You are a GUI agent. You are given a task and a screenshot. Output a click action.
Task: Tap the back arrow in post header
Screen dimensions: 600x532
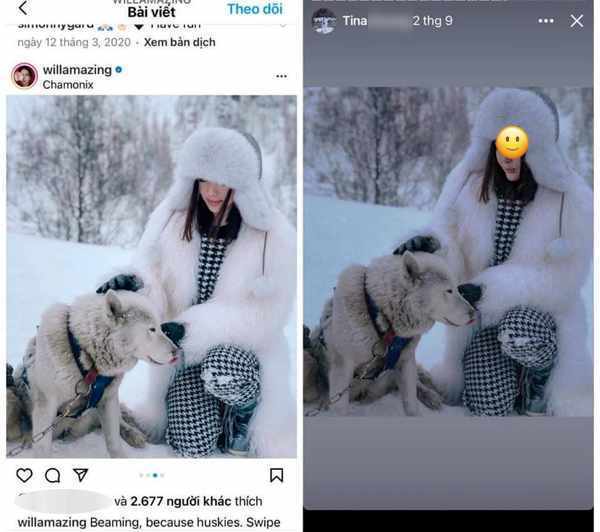[x=23, y=8]
